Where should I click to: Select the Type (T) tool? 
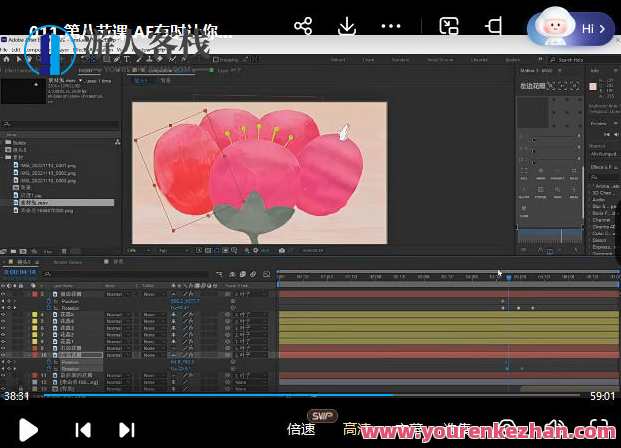pos(126,59)
